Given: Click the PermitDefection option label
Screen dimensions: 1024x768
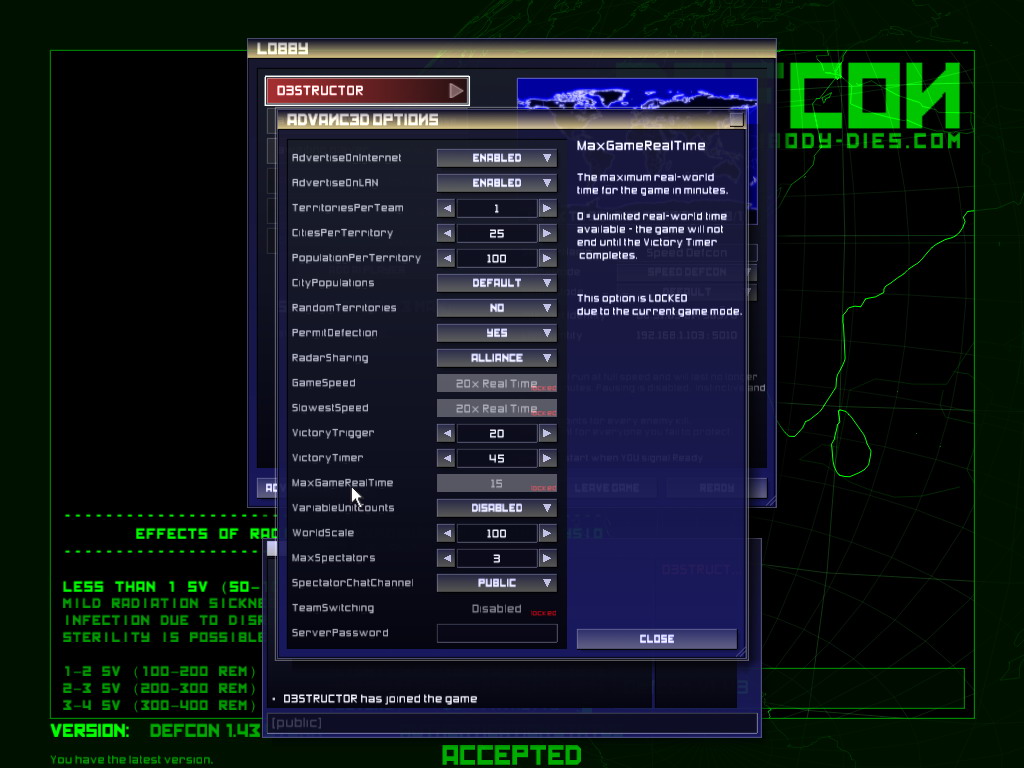Looking at the screenshot, I should click(x=334, y=333).
